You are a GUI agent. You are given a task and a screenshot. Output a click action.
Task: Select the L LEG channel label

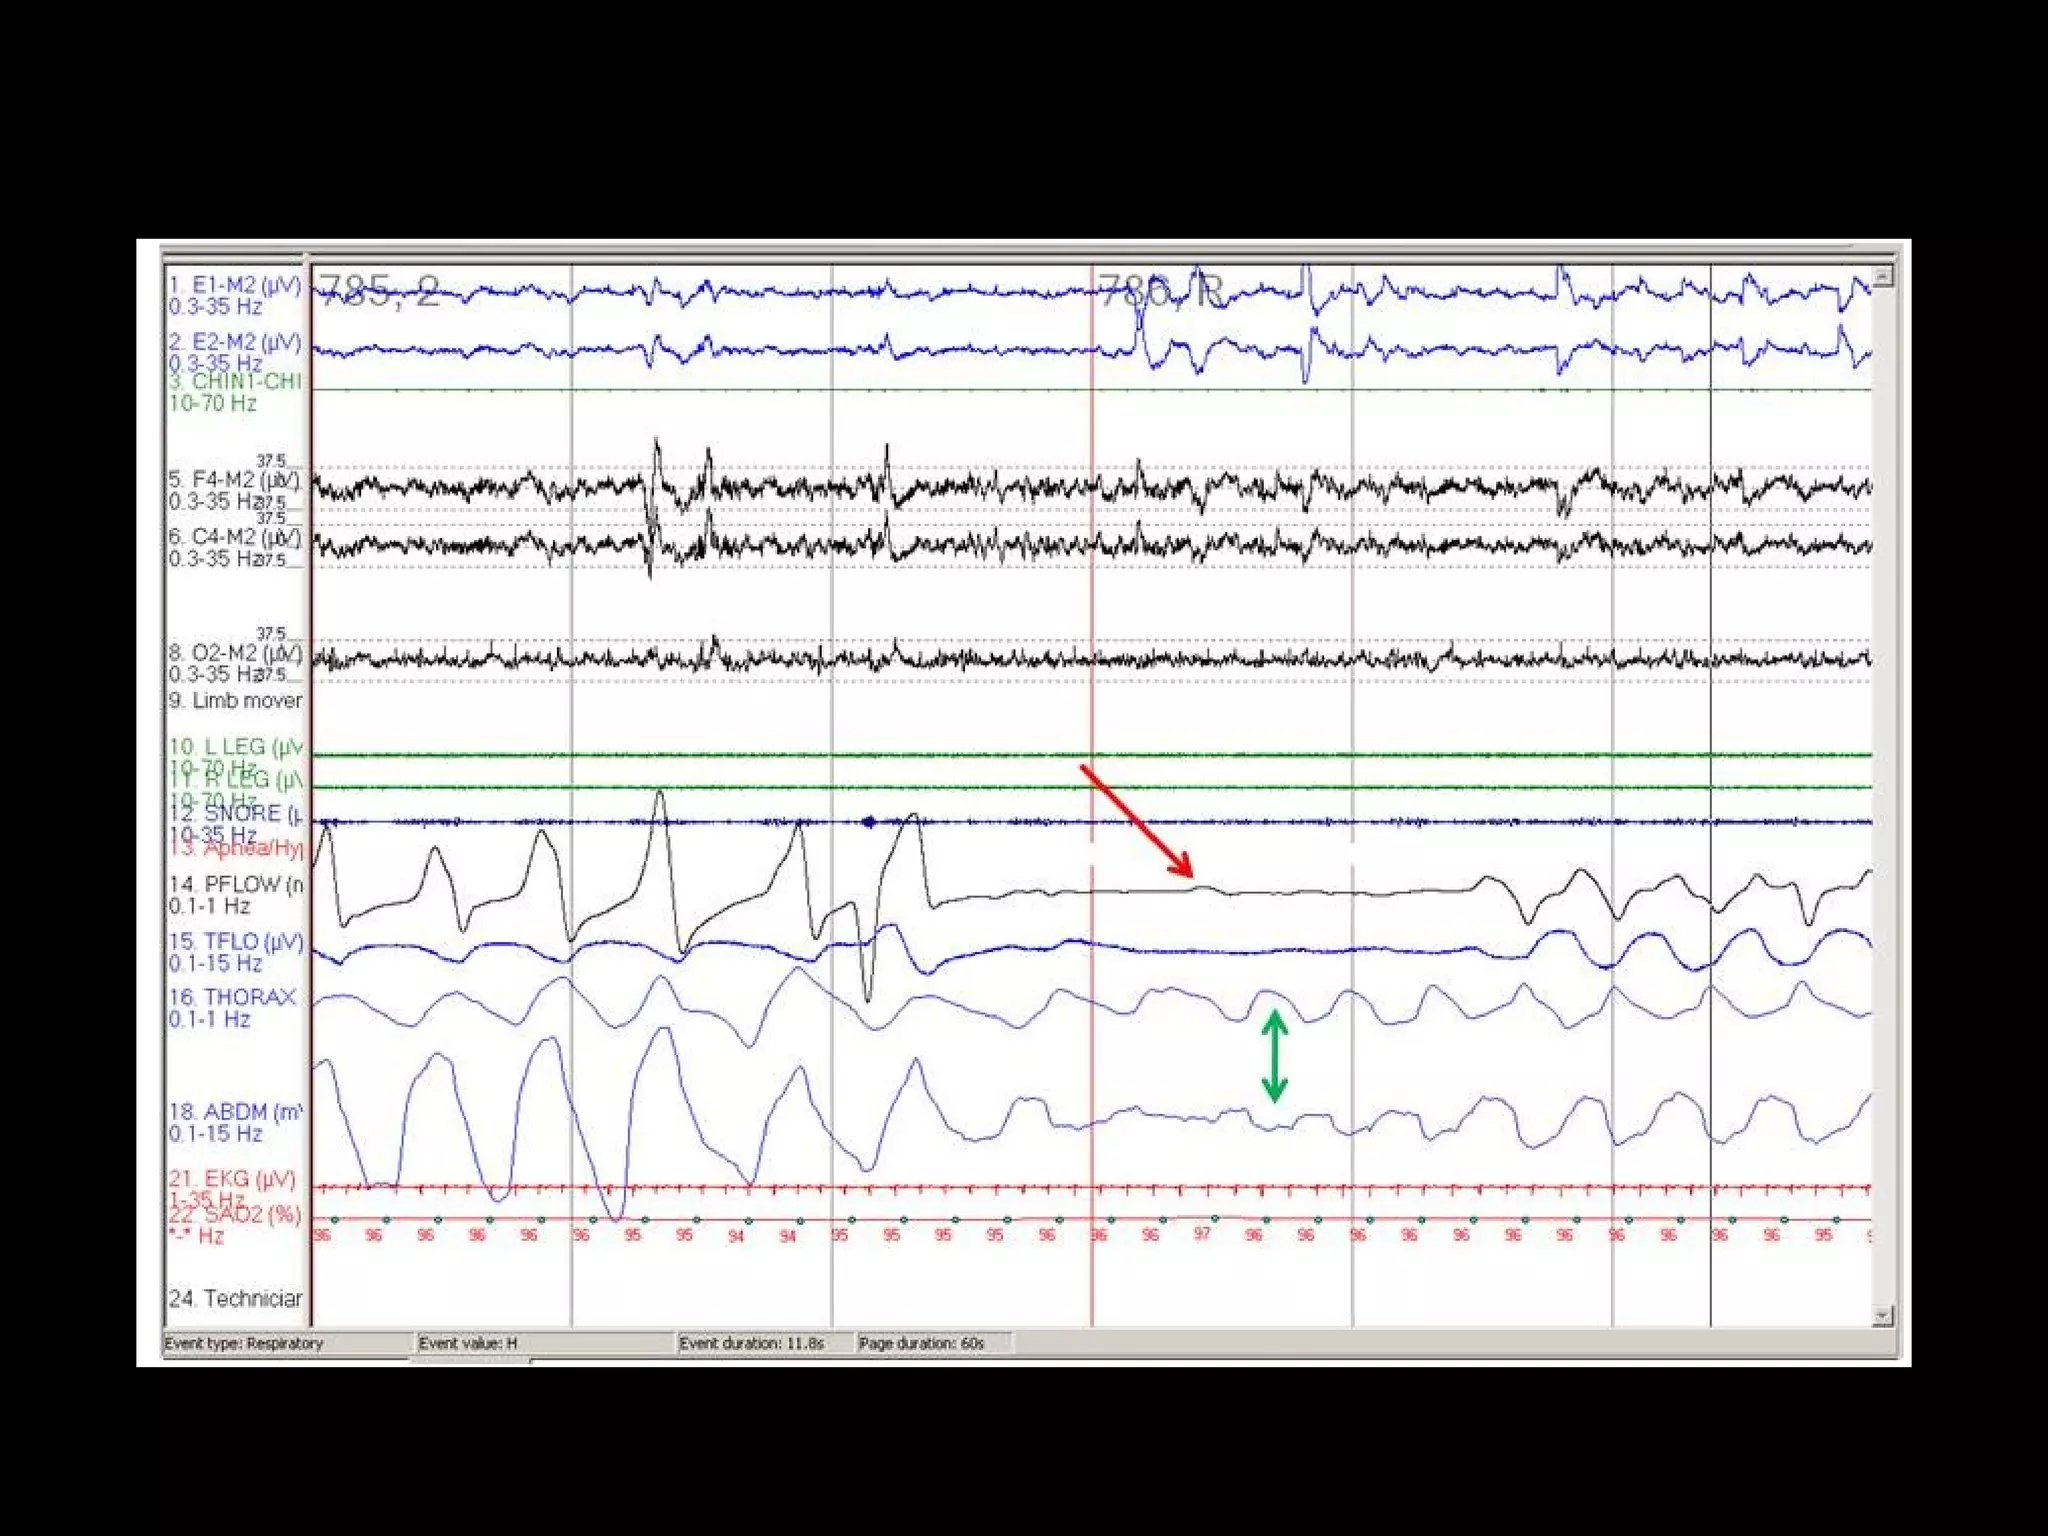point(234,747)
